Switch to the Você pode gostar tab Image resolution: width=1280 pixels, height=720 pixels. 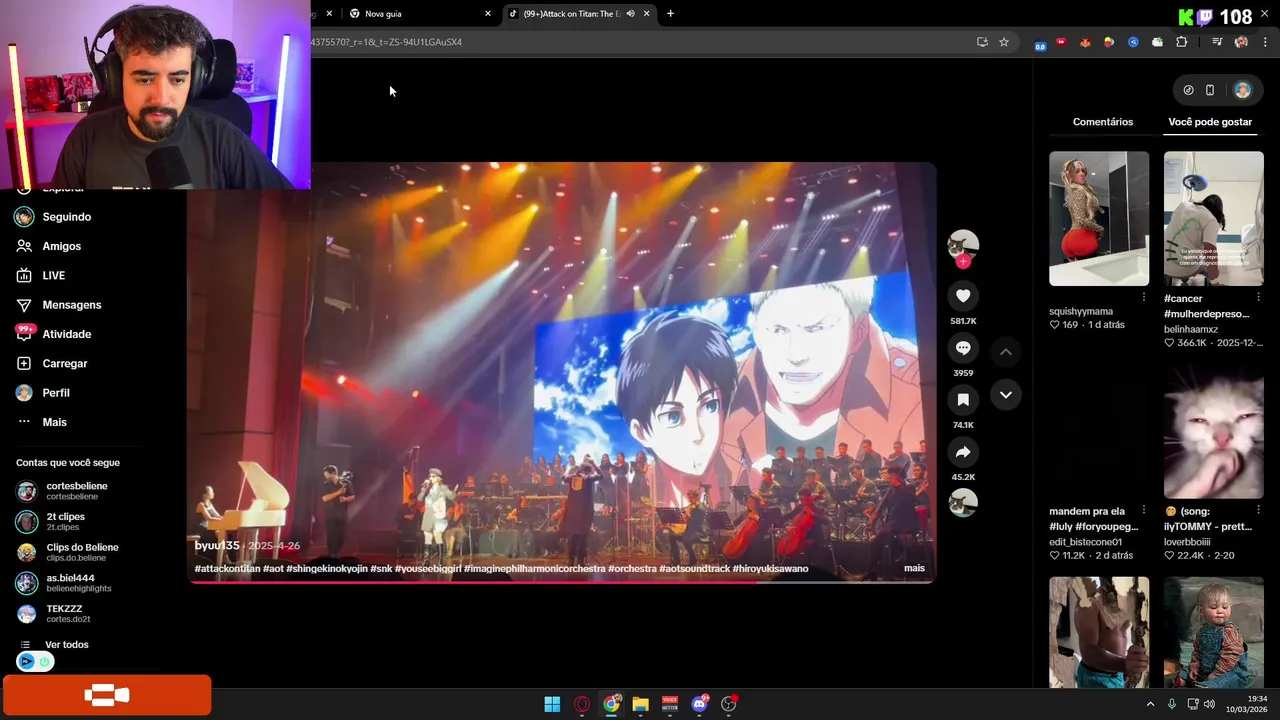[1210, 122]
